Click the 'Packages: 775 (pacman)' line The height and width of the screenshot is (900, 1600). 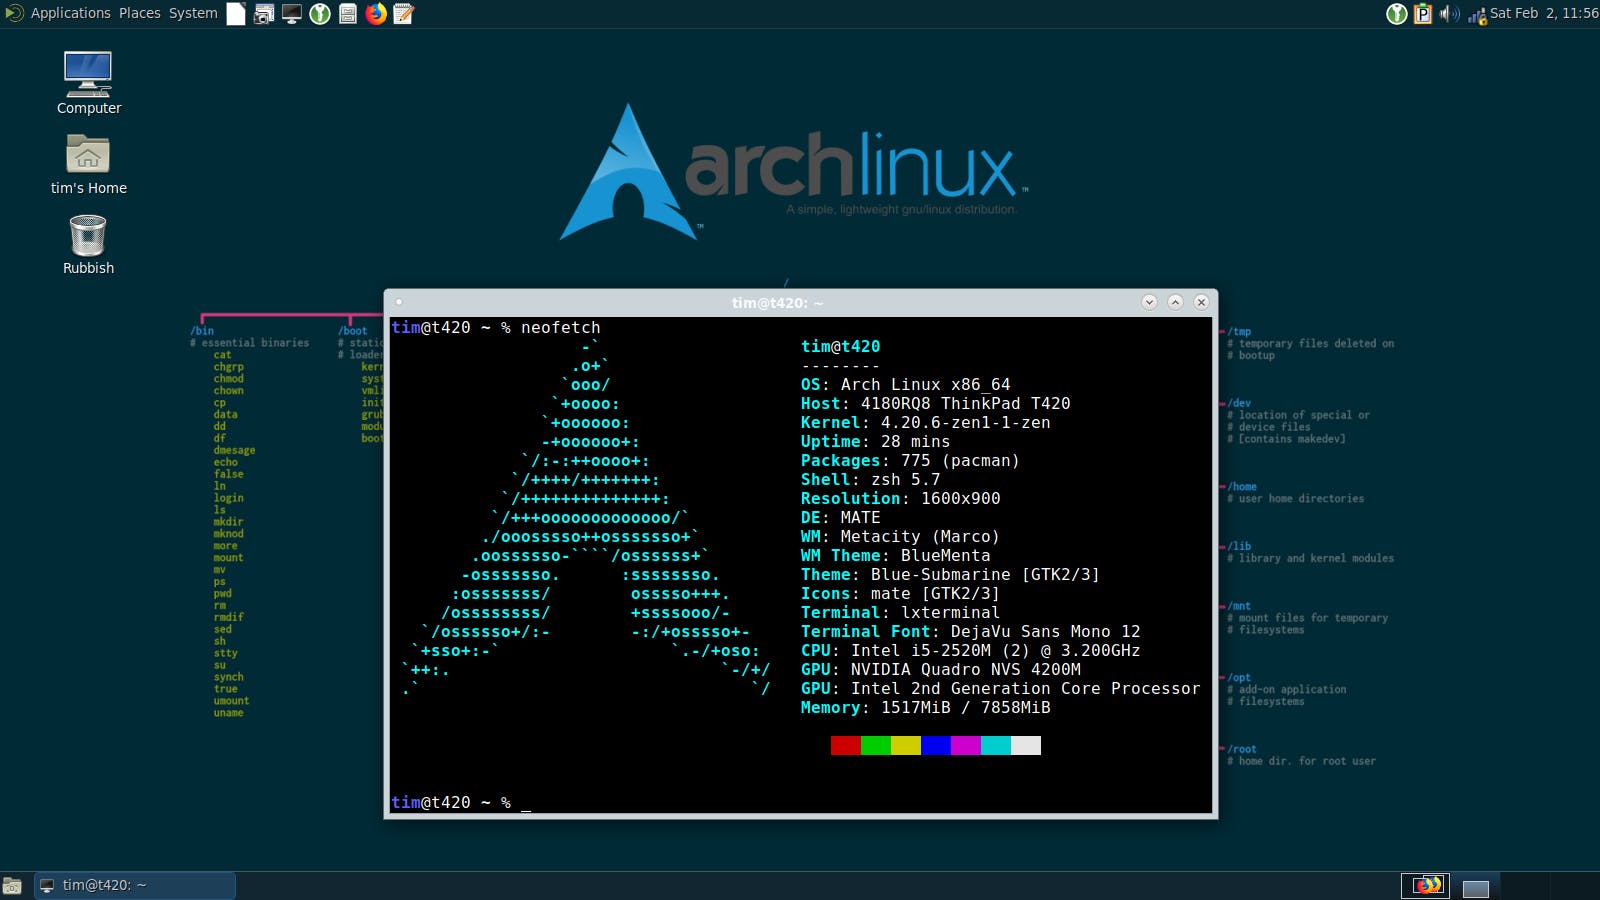(x=911, y=461)
